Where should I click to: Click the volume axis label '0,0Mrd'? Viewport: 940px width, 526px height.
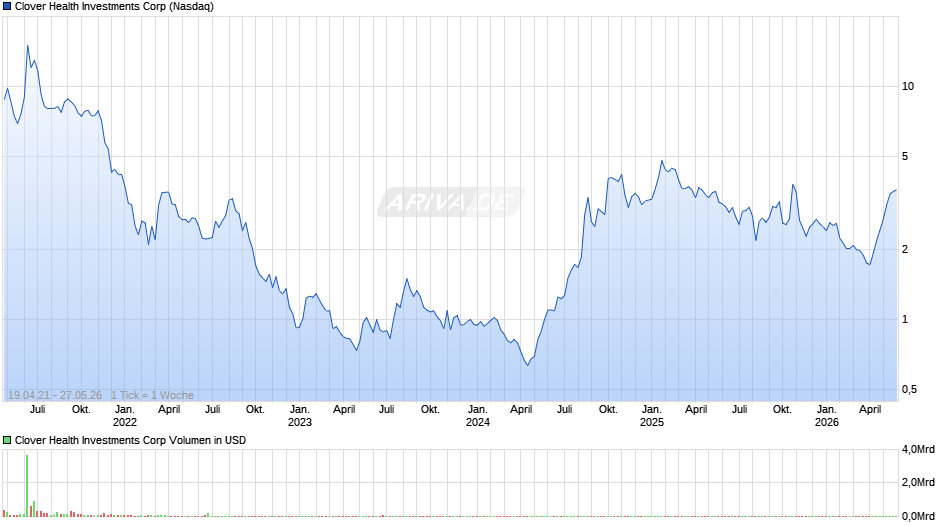(918, 516)
